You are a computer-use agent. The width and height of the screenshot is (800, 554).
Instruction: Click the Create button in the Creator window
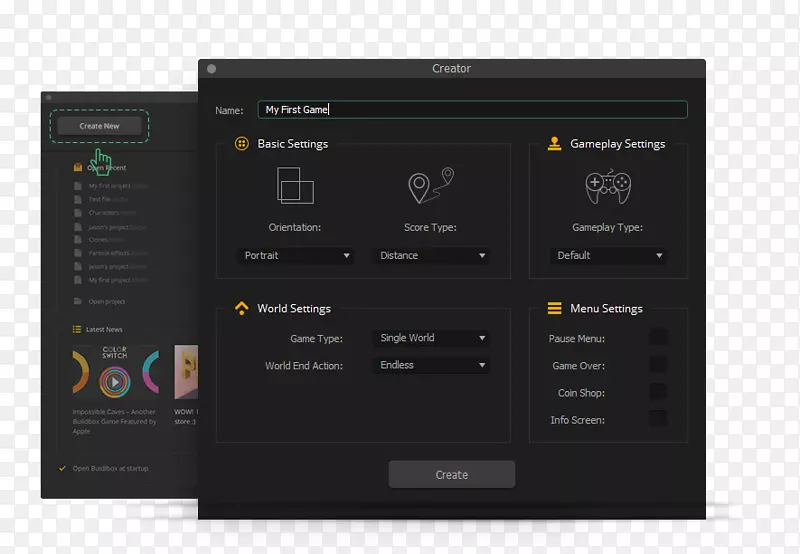click(x=452, y=474)
